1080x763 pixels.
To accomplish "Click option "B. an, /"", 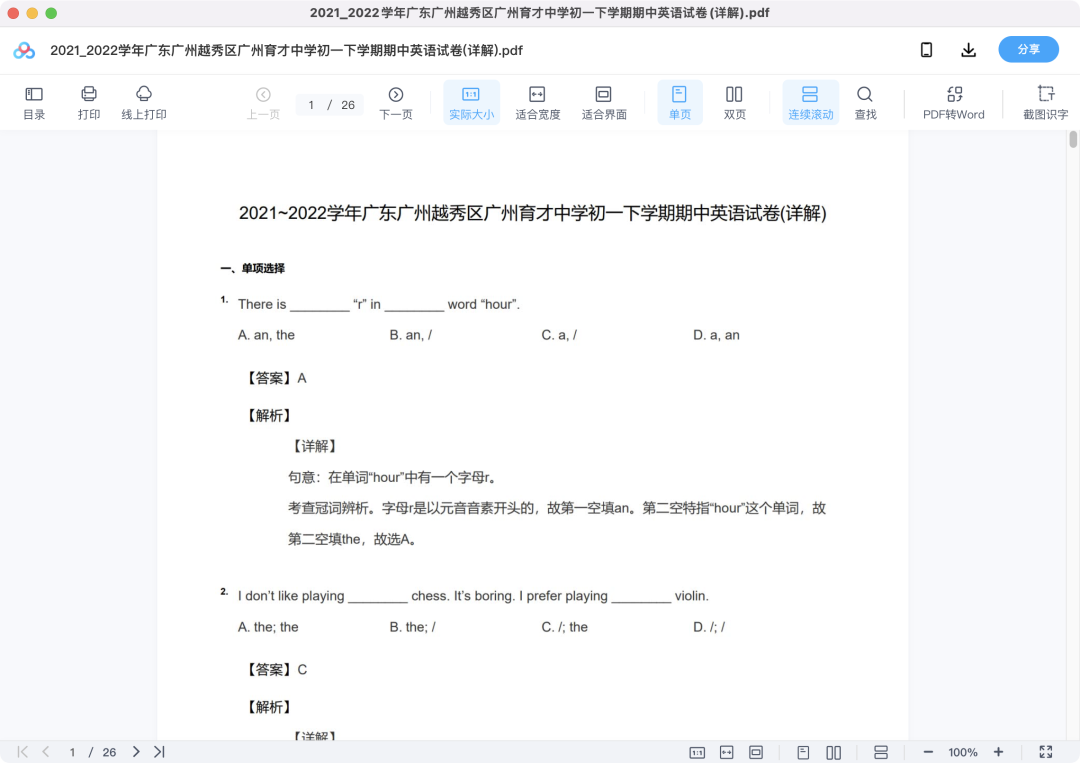I will [411, 335].
